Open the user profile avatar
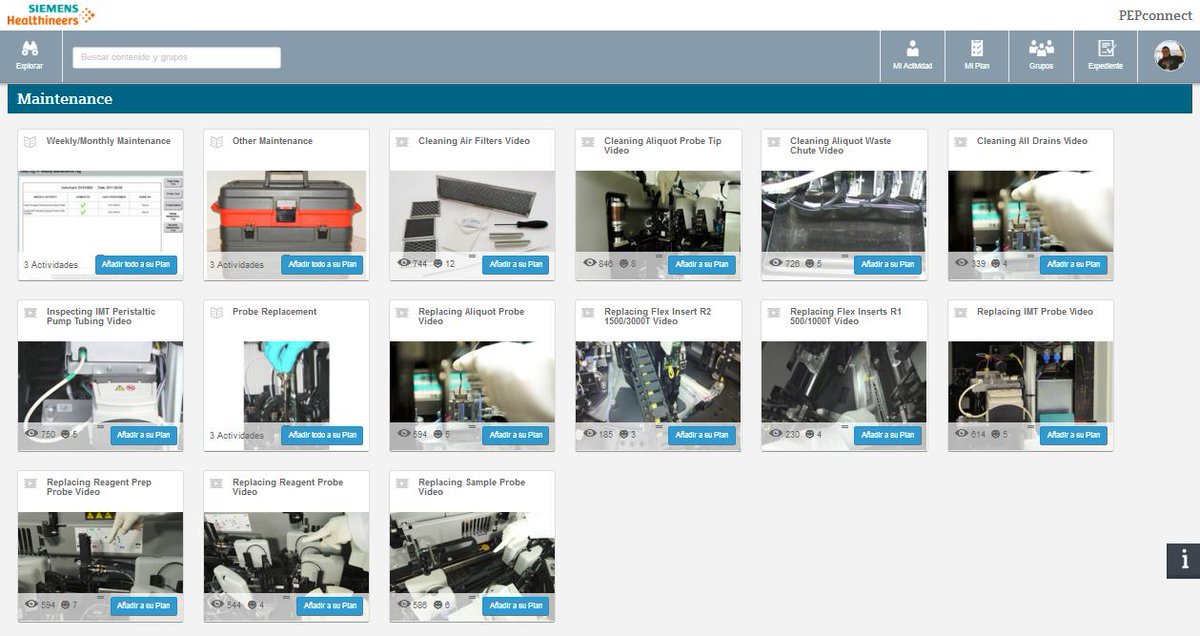 tap(1169, 56)
